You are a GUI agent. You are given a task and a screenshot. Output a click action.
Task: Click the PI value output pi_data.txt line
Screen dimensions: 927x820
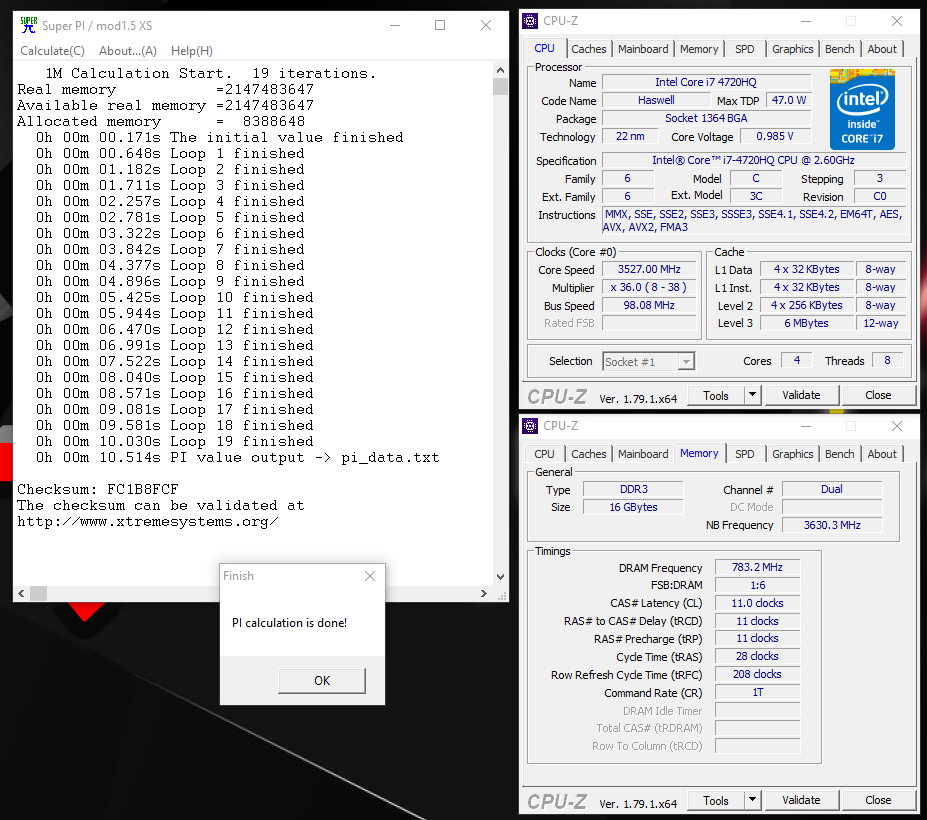(238, 458)
